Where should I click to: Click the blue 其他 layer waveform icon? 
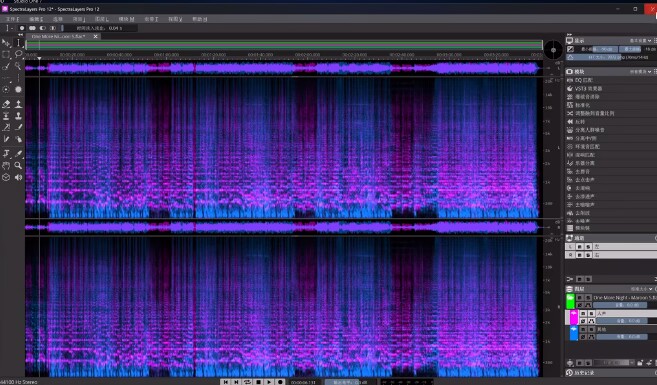tap(574, 333)
